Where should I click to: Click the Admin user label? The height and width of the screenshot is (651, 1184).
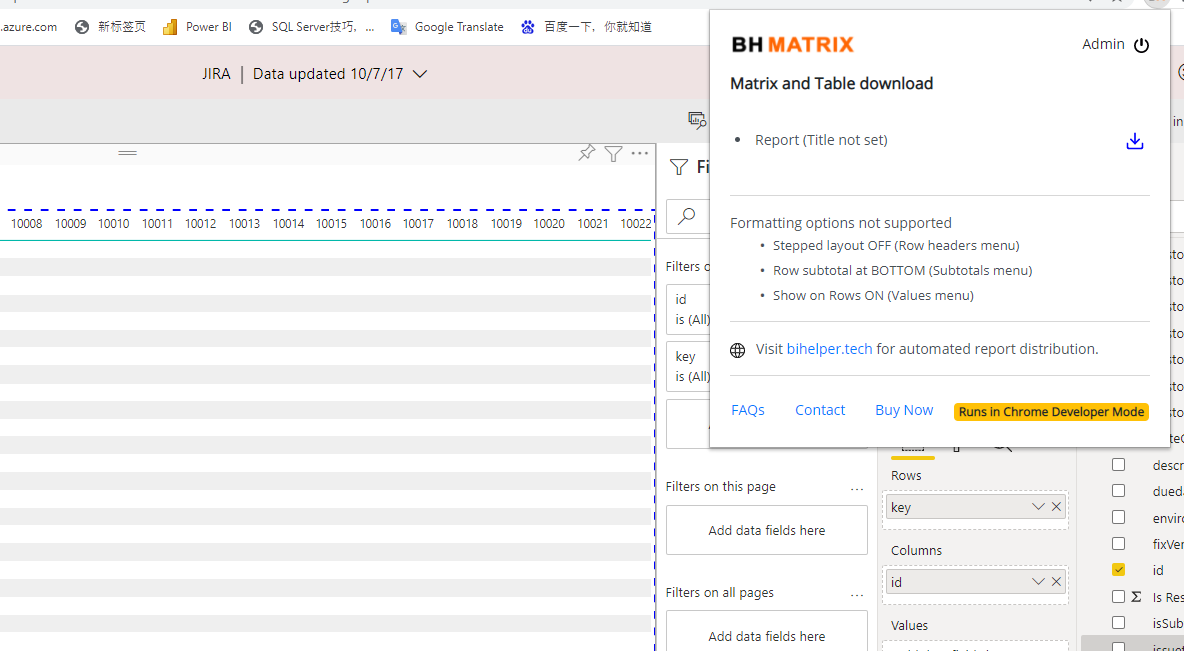1103,45
